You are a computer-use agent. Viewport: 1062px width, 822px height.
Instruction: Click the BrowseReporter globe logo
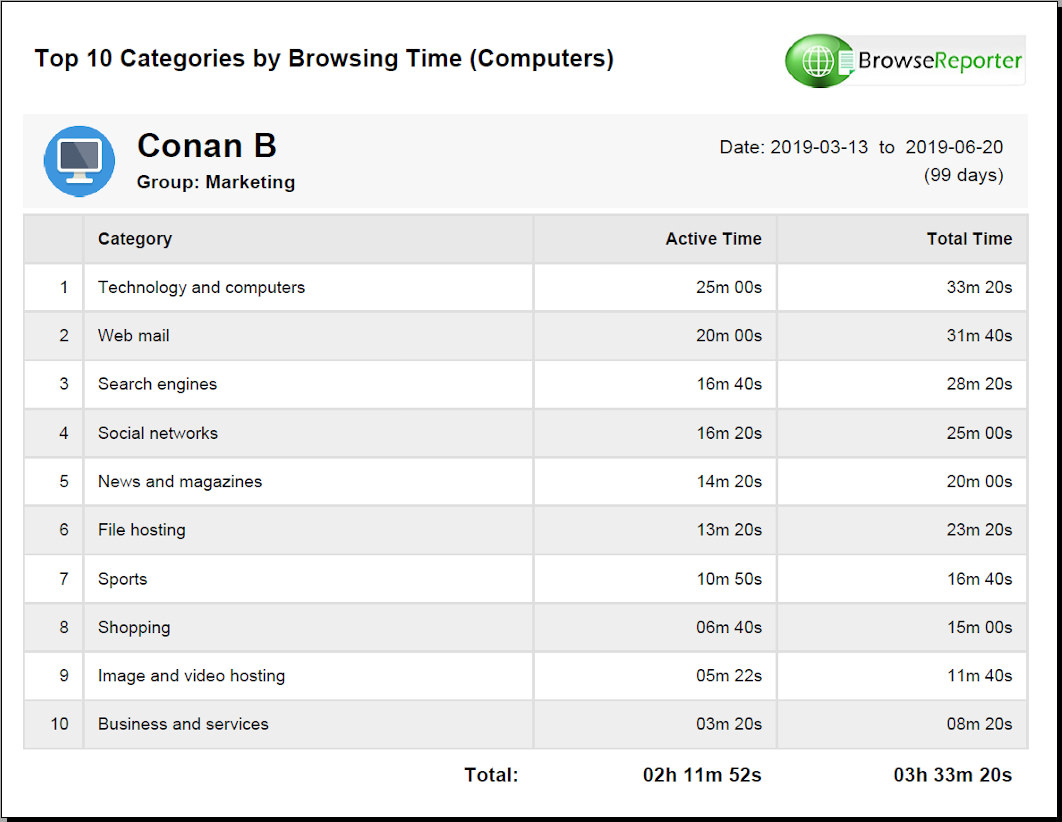[819, 61]
